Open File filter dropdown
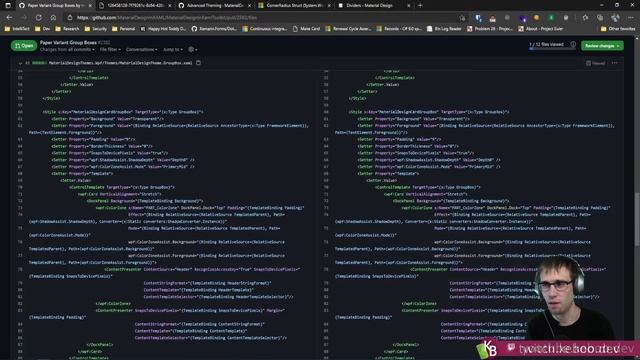640x360 pixels. 110,49
